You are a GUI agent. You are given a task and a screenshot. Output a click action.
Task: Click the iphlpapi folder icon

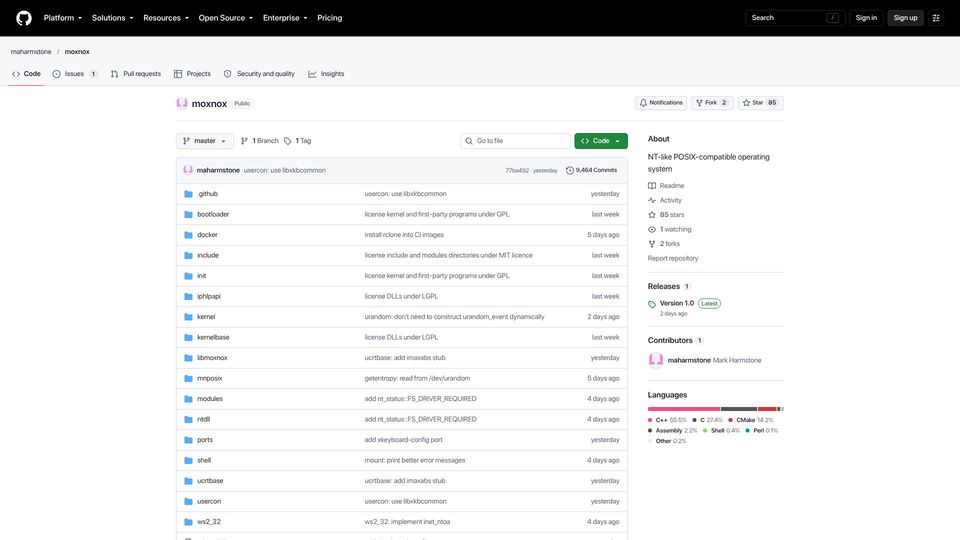pos(189,296)
